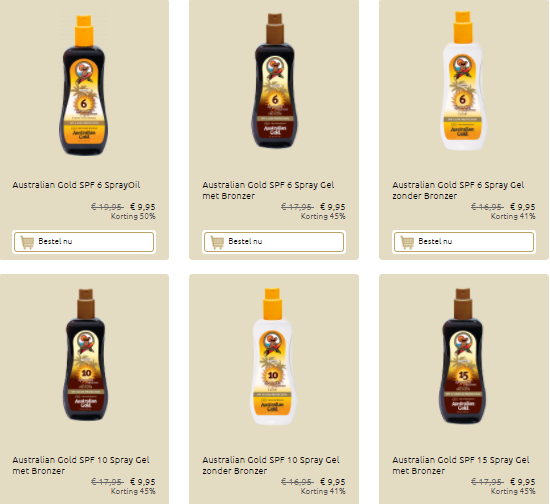Click Bestel nu for SPF 6 Spray Gel zonder Bronzer
Image resolution: width=550 pixels, height=504 pixels.
pos(464,242)
